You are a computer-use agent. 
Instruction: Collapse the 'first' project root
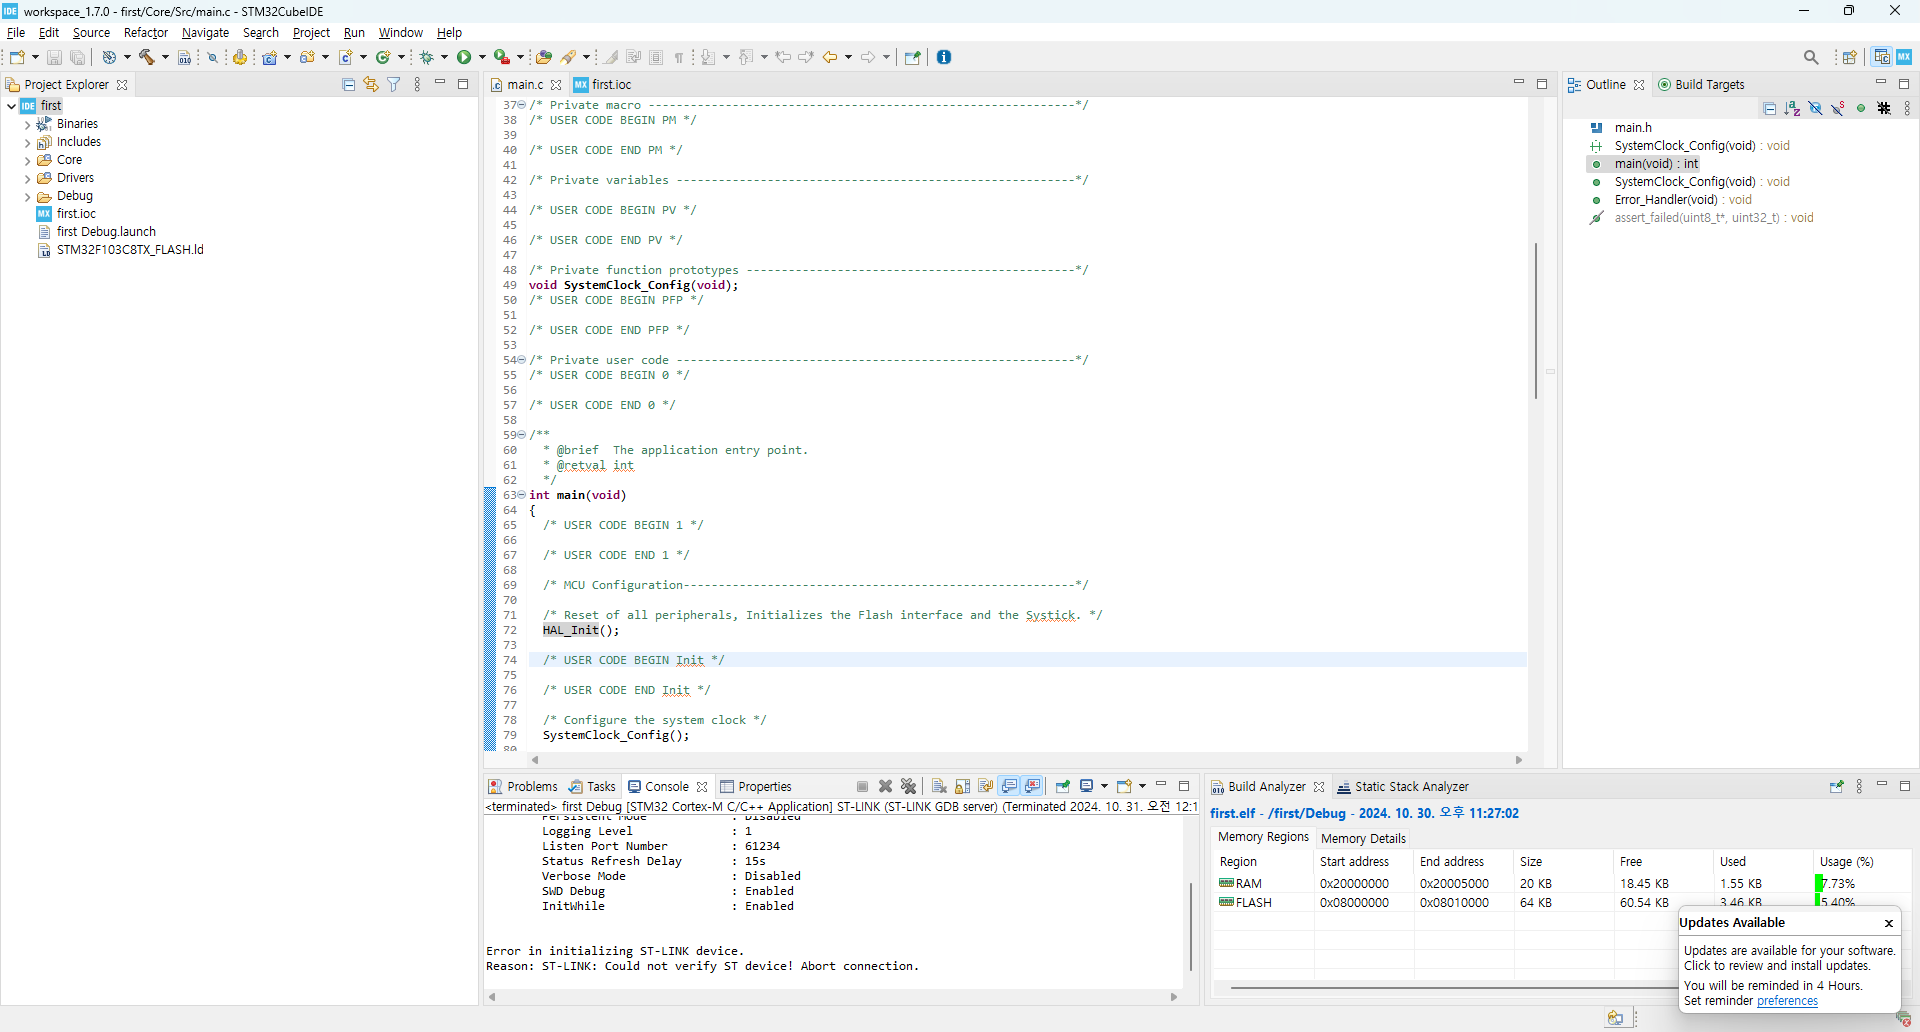tap(11, 106)
